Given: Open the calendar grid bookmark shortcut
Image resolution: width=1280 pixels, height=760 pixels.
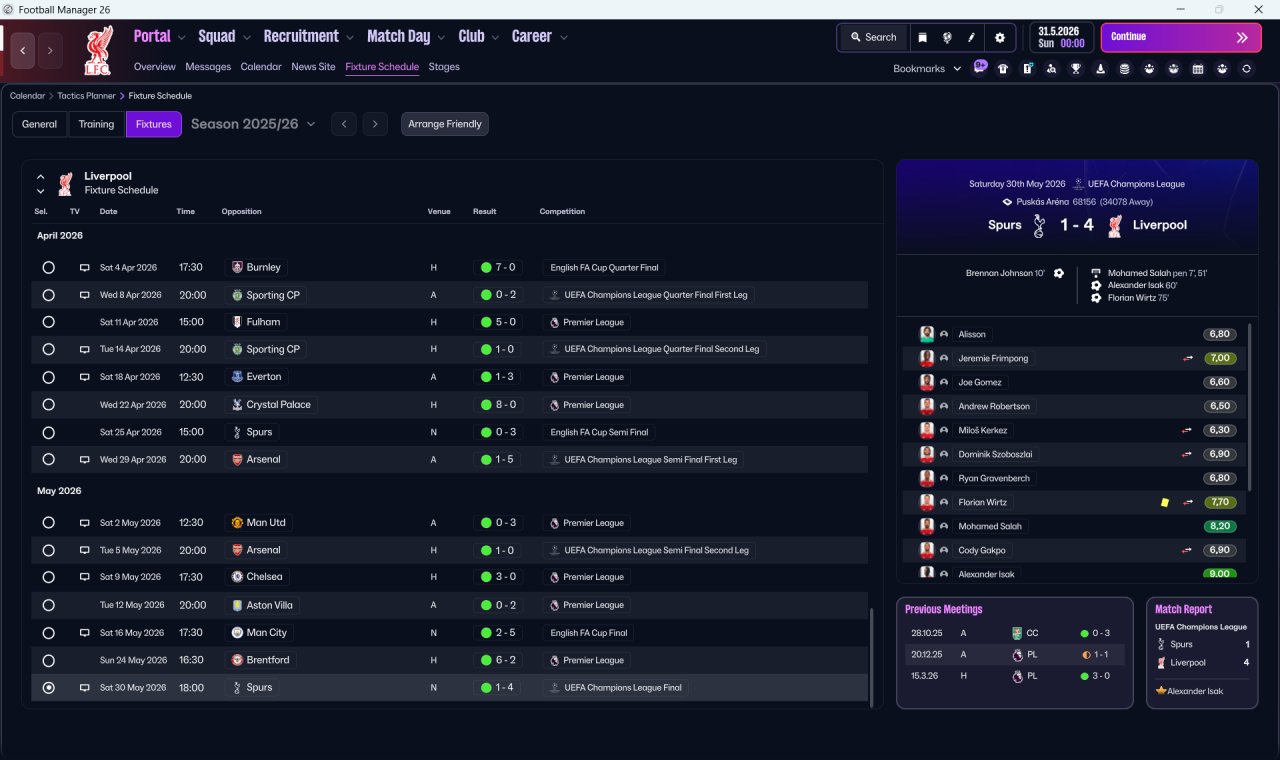Looking at the screenshot, I should (1198, 69).
